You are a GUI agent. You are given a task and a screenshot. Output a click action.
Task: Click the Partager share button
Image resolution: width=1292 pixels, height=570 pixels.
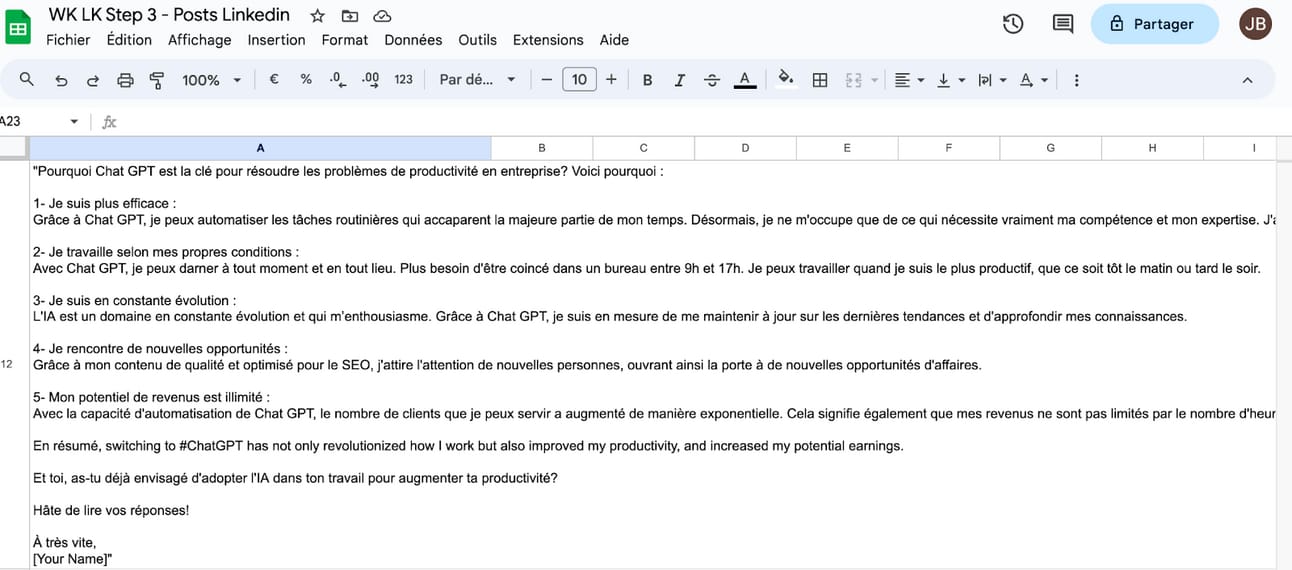click(1155, 23)
